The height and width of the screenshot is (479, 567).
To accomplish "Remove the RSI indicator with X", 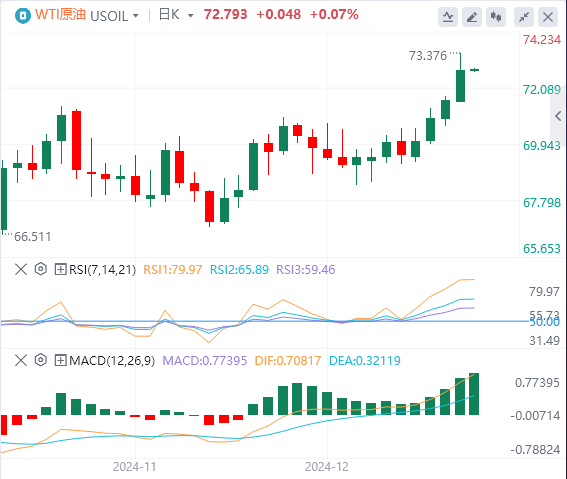I will pos(21,269).
